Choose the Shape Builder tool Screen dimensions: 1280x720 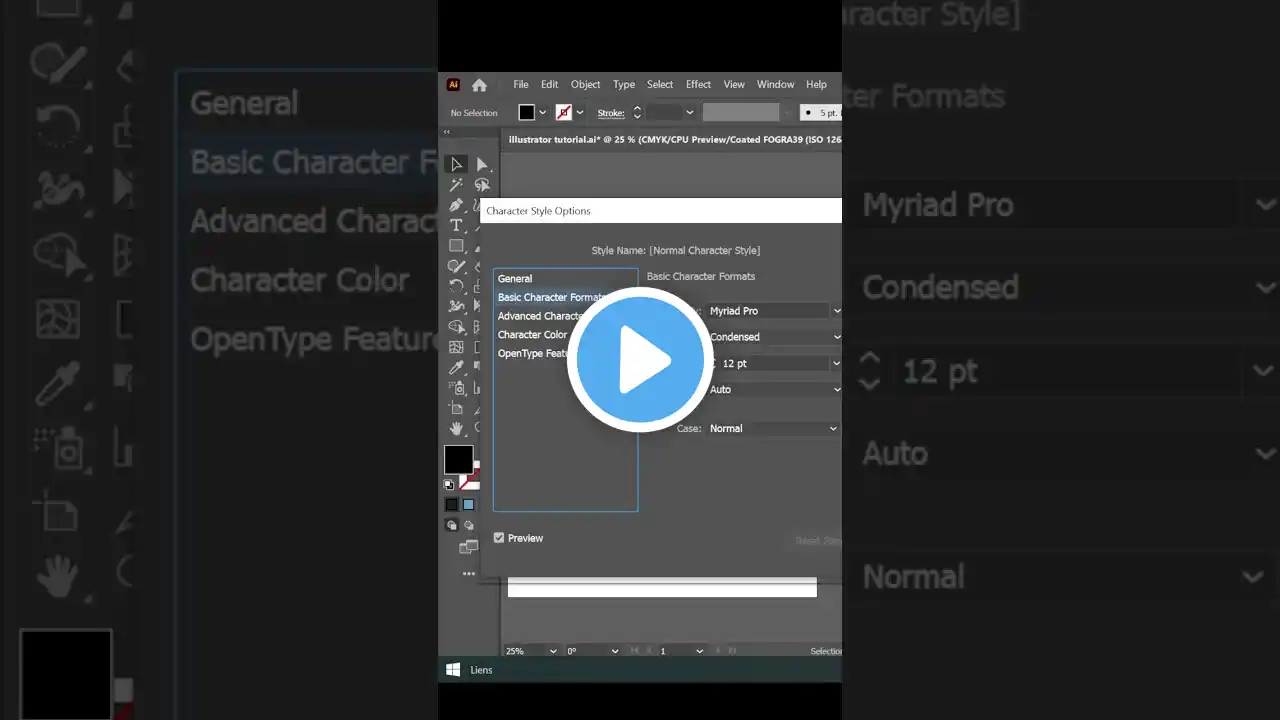point(456,326)
